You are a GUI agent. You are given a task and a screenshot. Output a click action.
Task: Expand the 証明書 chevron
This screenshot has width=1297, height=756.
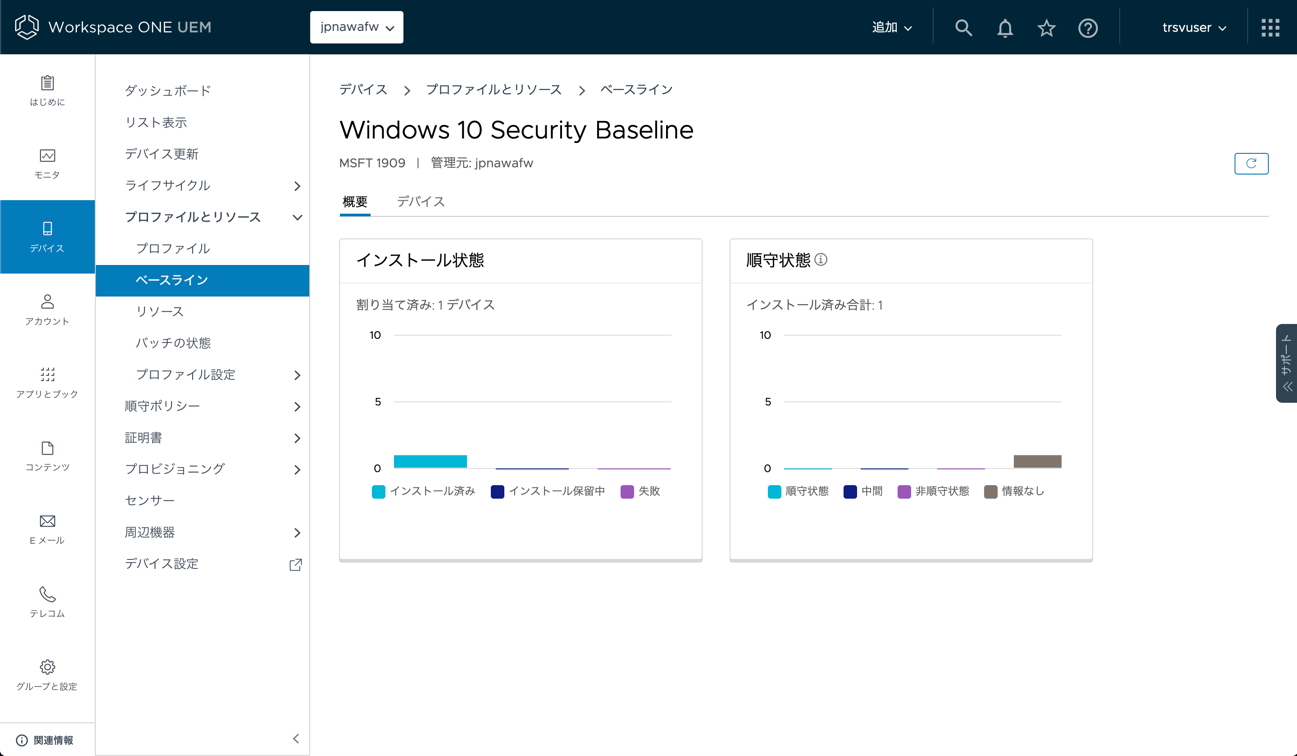pos(297,438)
